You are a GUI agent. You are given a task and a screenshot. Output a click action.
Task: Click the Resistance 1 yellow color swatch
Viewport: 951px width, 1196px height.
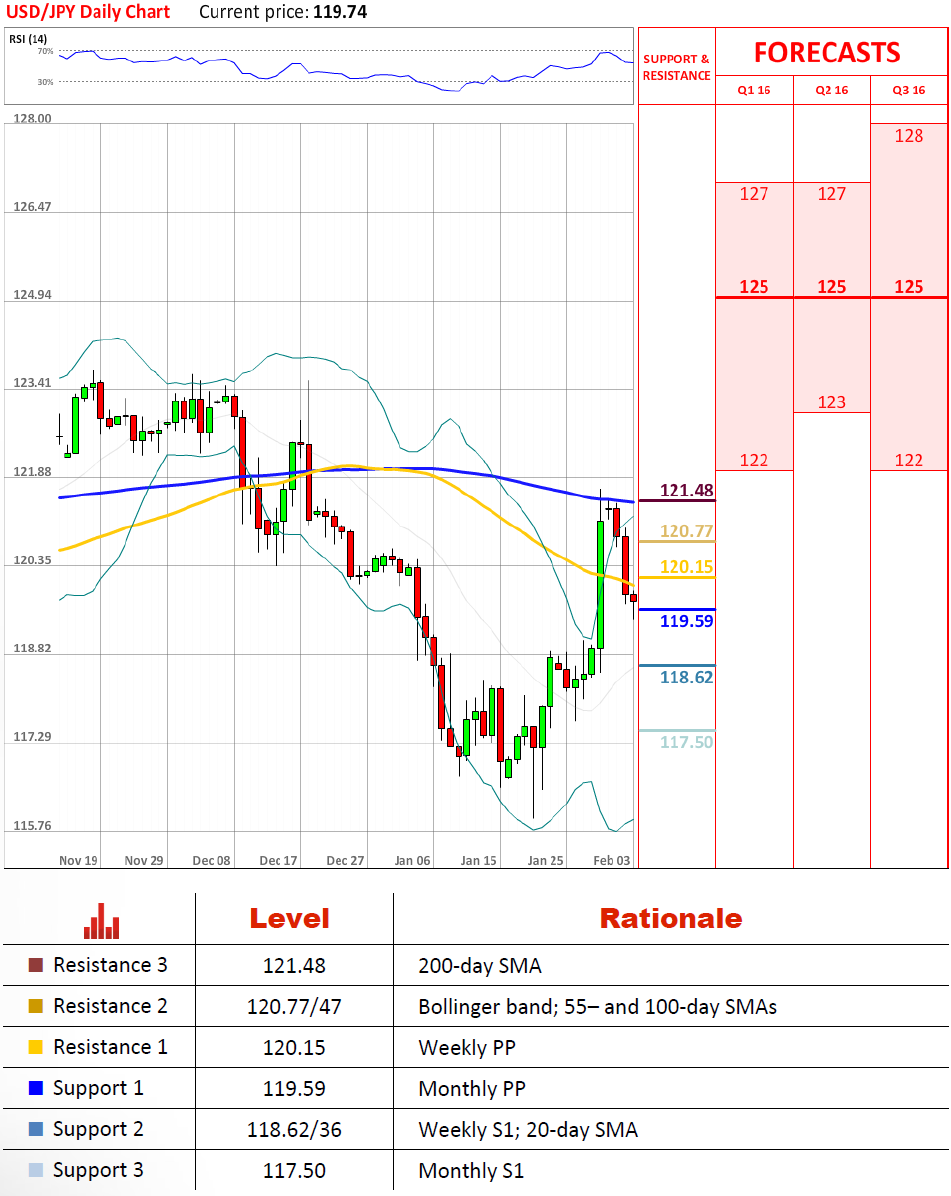[x=36, y=1047]
